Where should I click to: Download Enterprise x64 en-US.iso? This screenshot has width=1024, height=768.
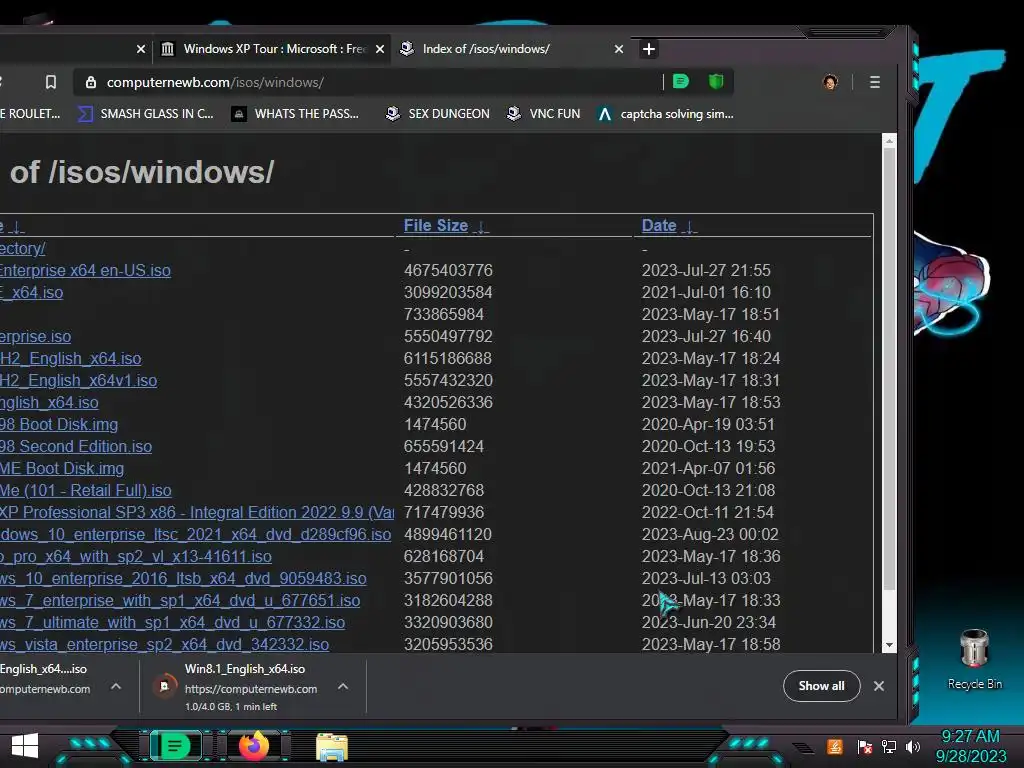(x=85, y=270)
